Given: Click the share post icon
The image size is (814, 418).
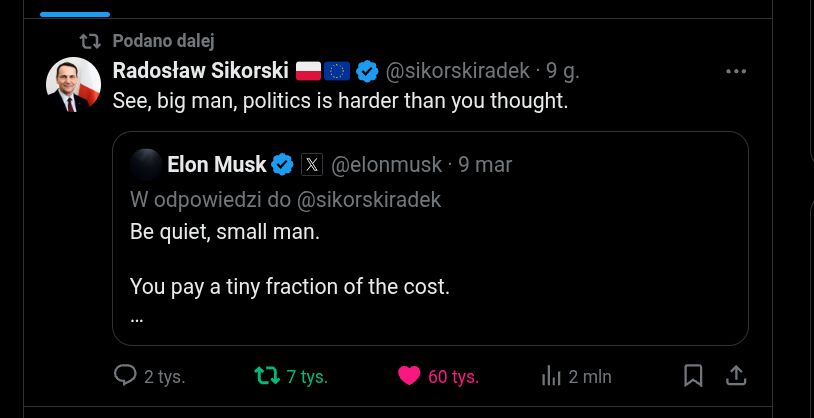Looking at the screenshot, I should 735,375.
